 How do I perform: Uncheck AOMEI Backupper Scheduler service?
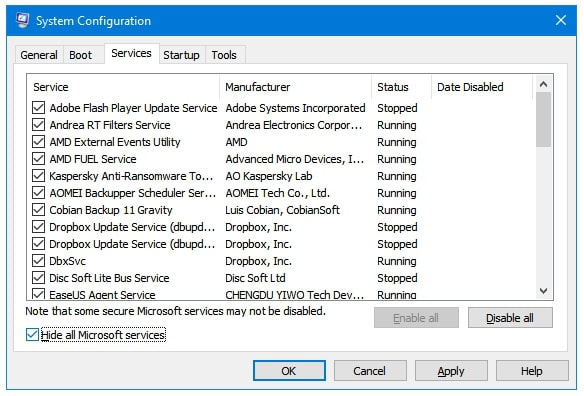[38, 193]
